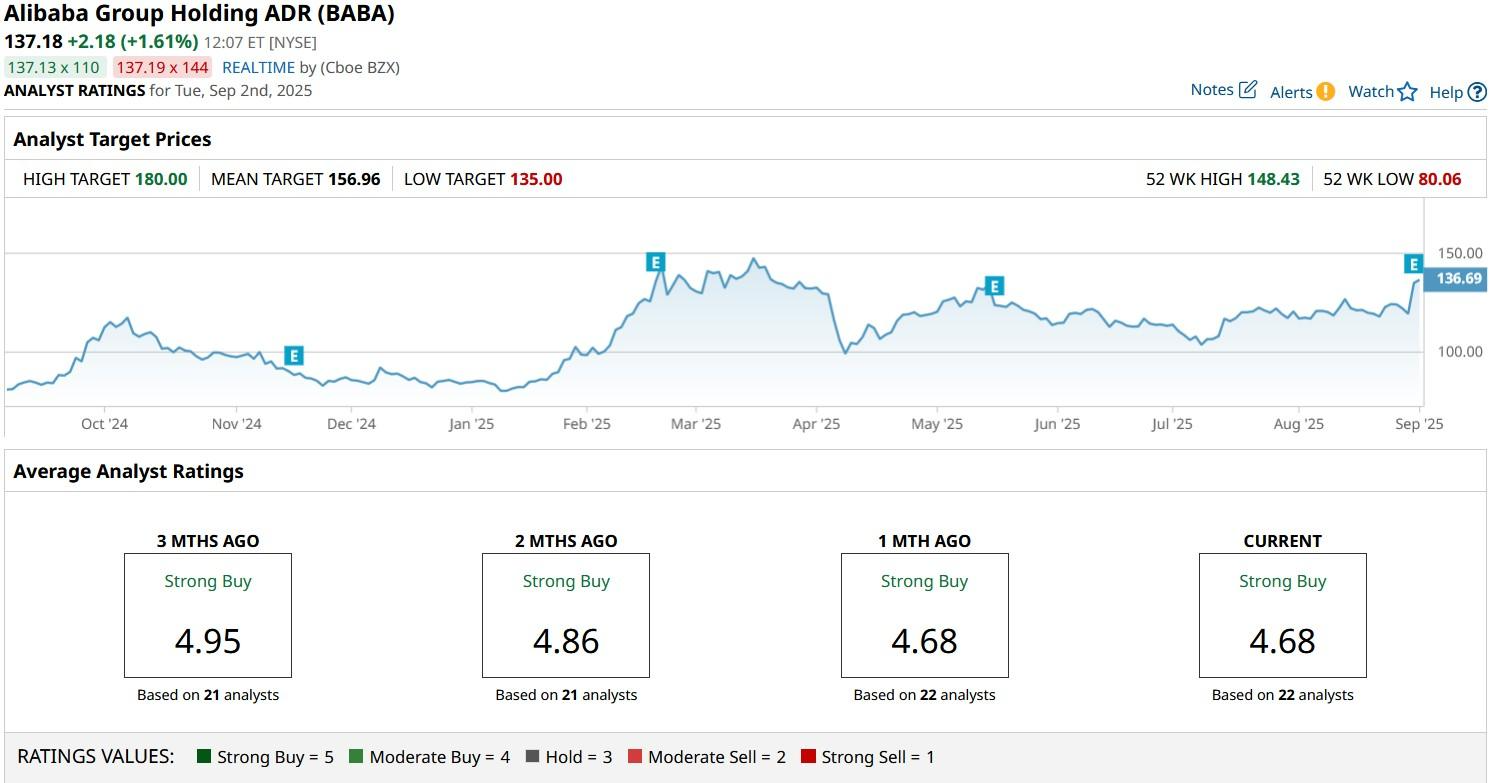
Task: Click the light red Moderate Sell legend swatch
Action: (635, 757)
